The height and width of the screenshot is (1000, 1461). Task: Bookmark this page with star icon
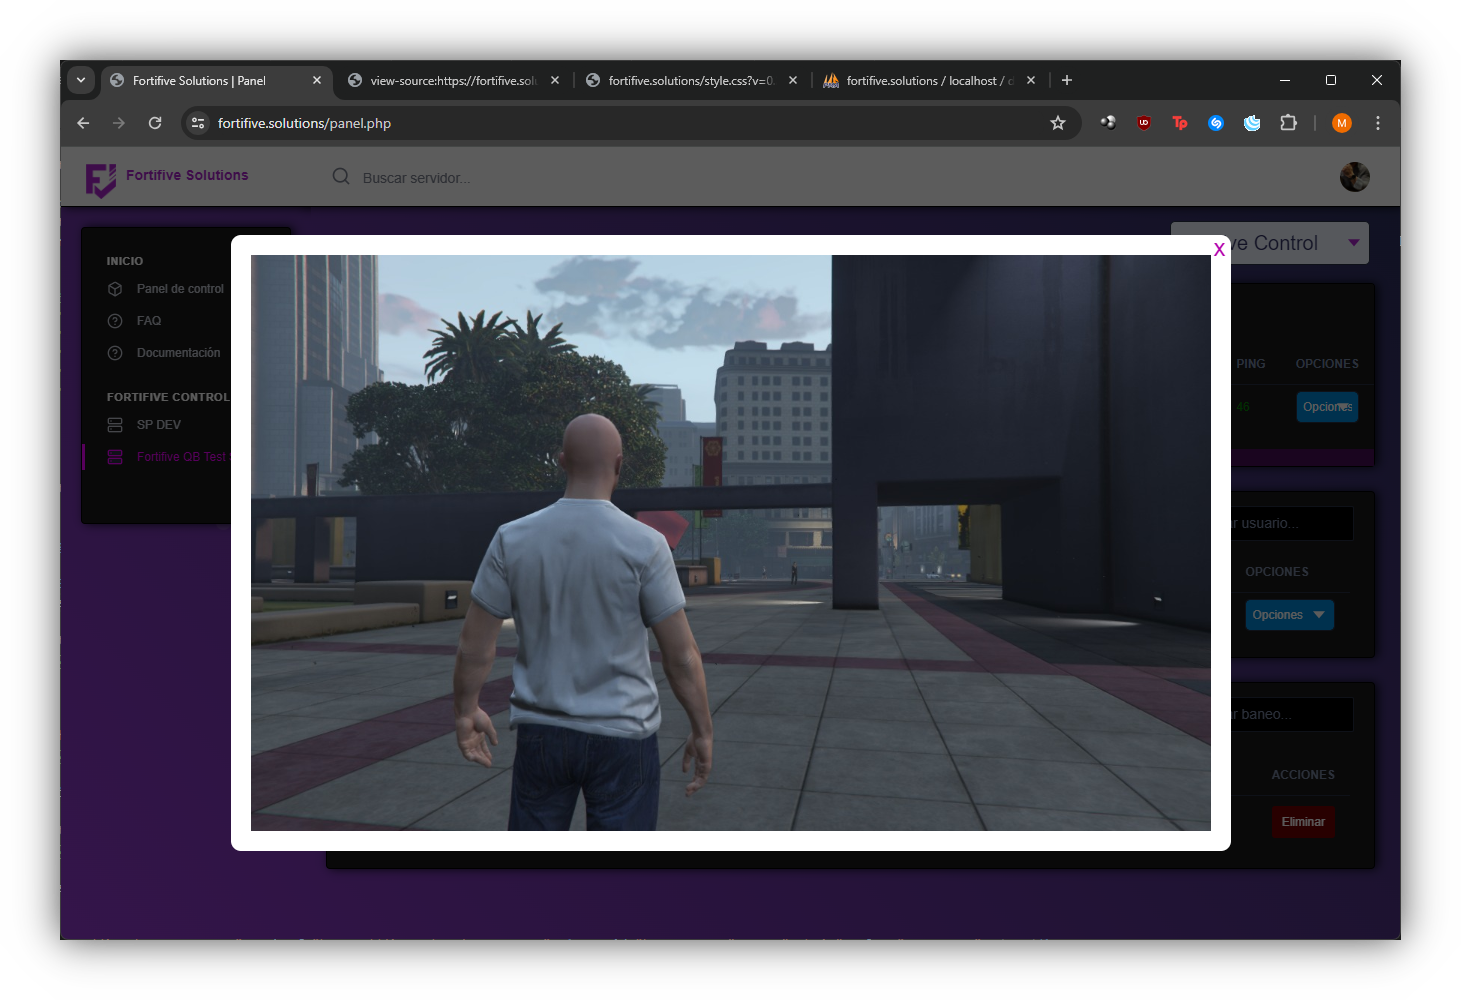[x=1058, y=123]
